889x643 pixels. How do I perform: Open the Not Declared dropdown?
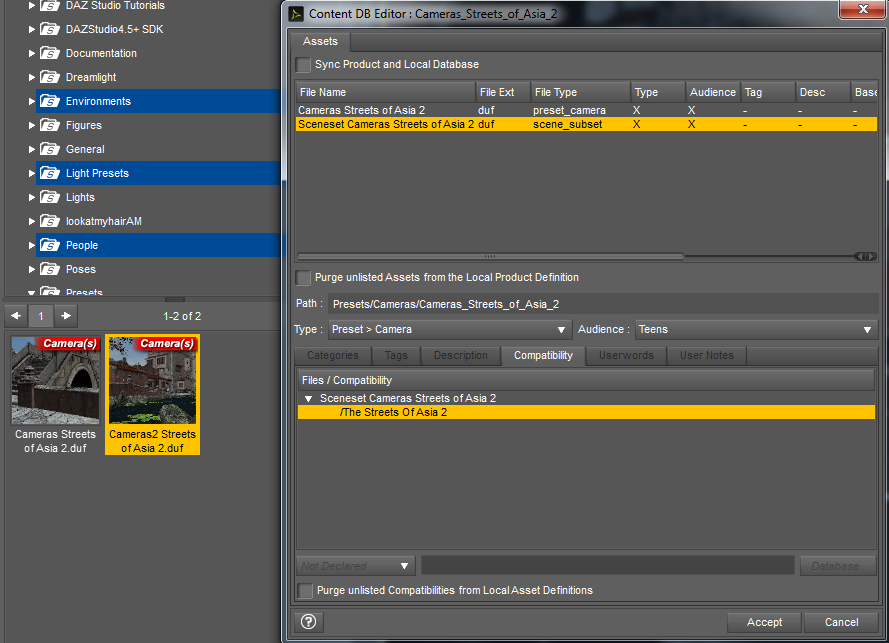(x=355, y=566)
